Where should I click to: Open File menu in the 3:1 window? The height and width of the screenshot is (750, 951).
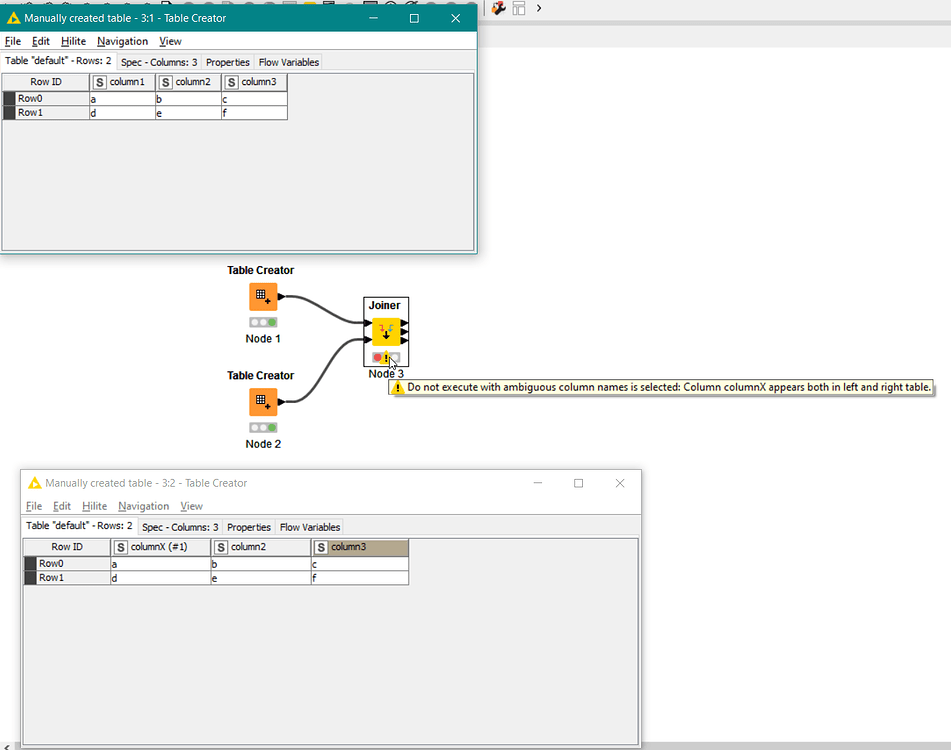coord(13,41)
